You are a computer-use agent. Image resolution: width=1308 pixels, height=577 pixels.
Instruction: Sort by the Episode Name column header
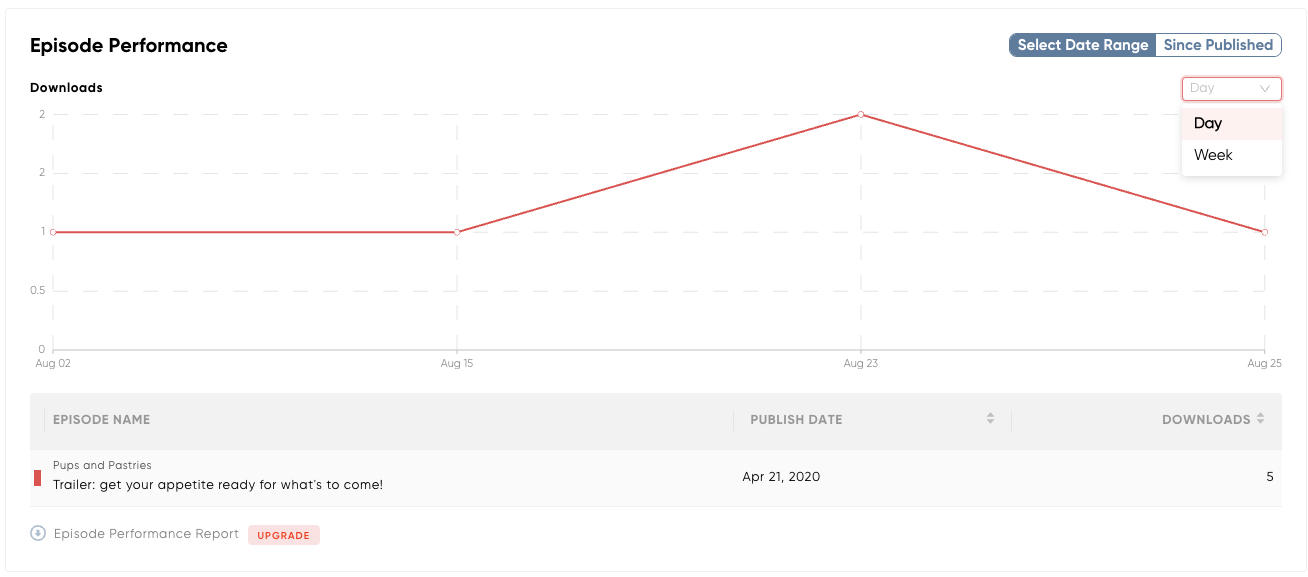[101, 420]
